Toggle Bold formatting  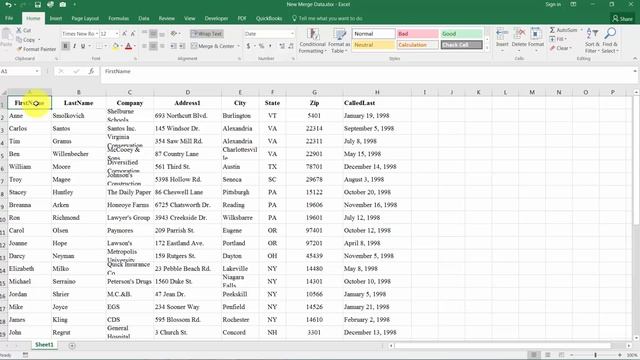coord(65,46)
